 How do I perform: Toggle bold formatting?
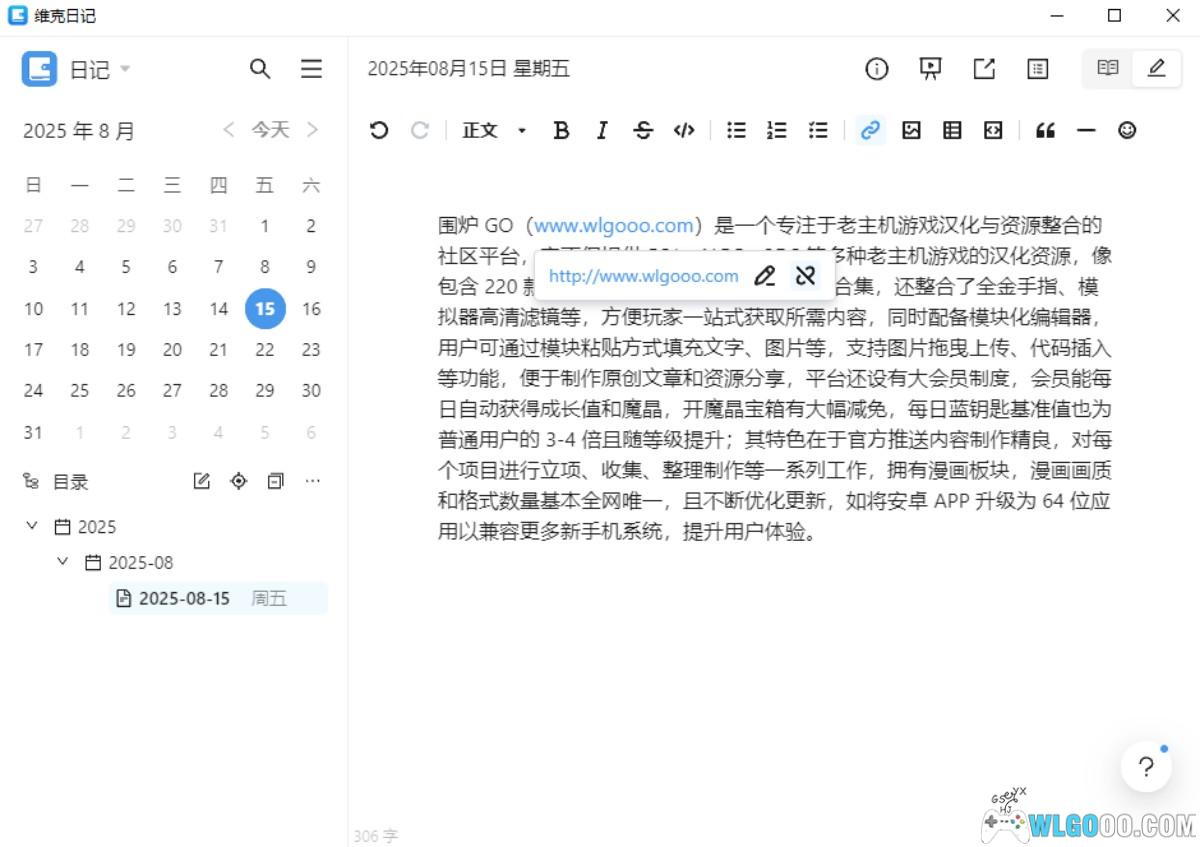[x=561, y=130]
